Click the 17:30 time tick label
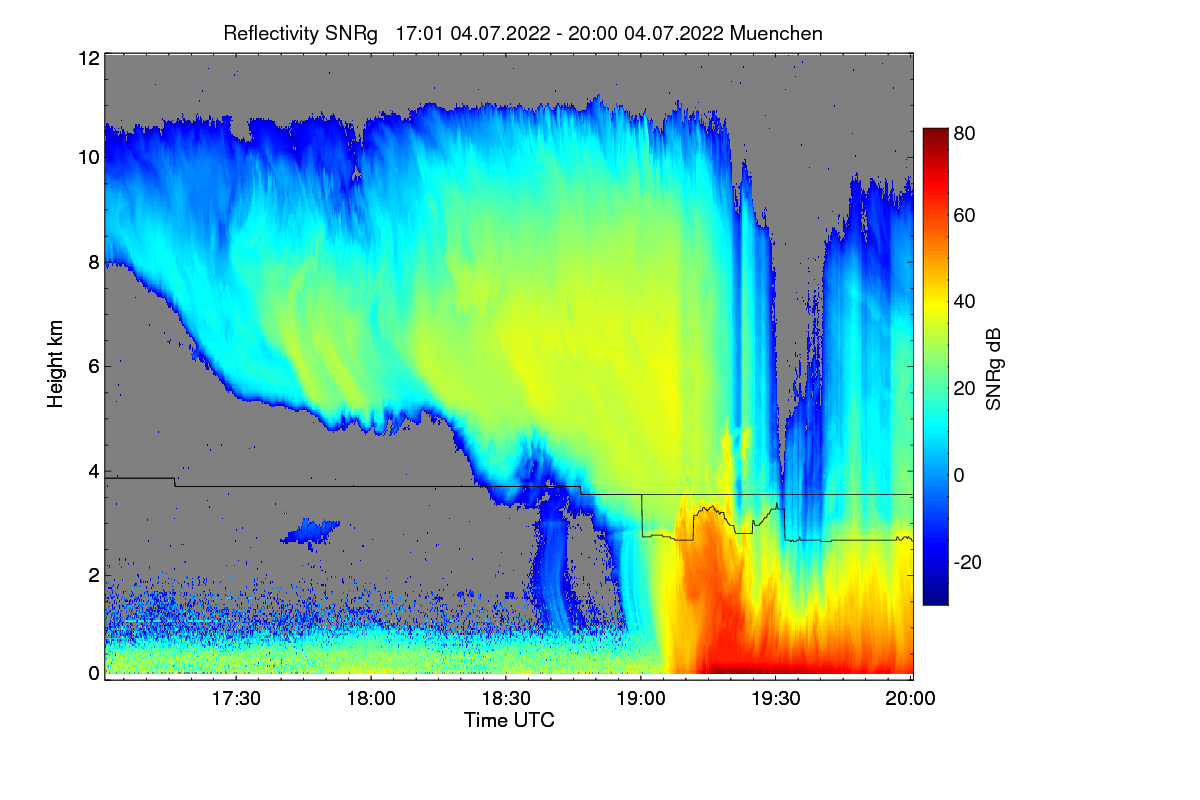The height and width of the screenshot is (800, 1200). pyautogui.click(x=235, y=698)
